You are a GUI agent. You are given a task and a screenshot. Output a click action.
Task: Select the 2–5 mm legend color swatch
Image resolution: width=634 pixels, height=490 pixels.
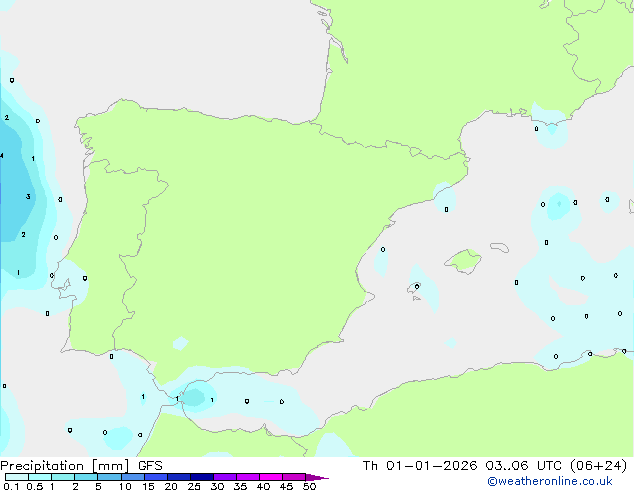(x=86, y=477)
